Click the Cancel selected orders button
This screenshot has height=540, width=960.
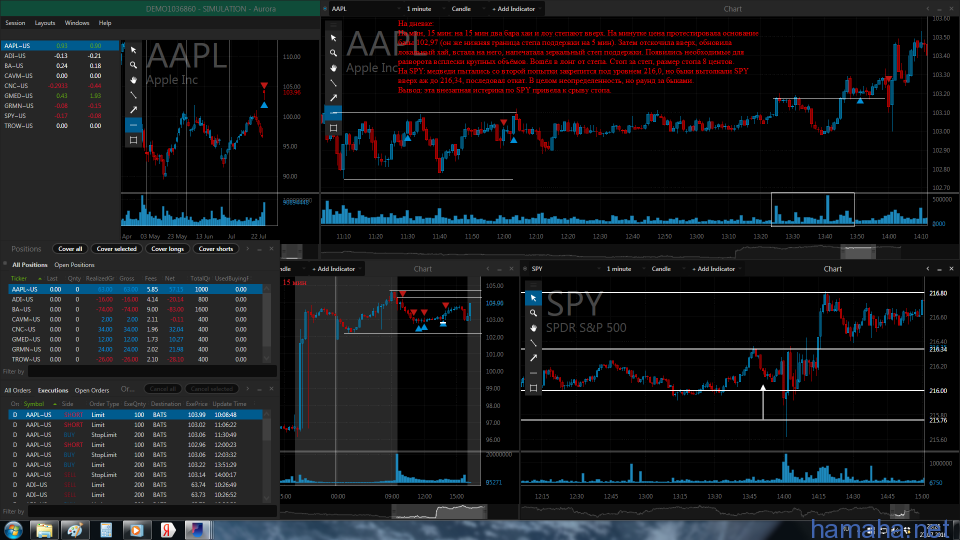tap(211, 389)
